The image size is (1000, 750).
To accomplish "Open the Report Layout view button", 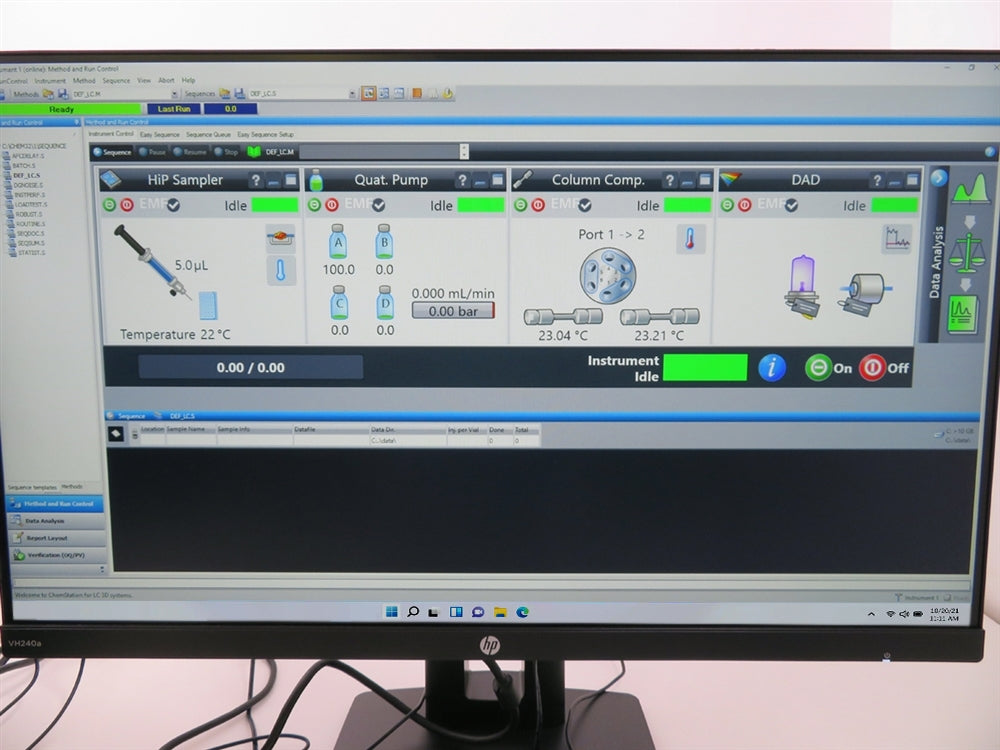I will click(56, 538).
